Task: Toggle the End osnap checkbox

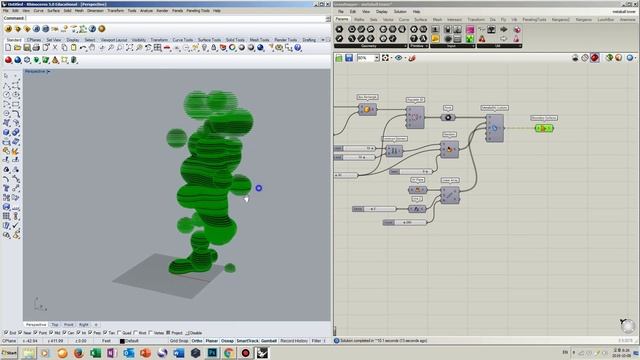Action: (6, 333)
